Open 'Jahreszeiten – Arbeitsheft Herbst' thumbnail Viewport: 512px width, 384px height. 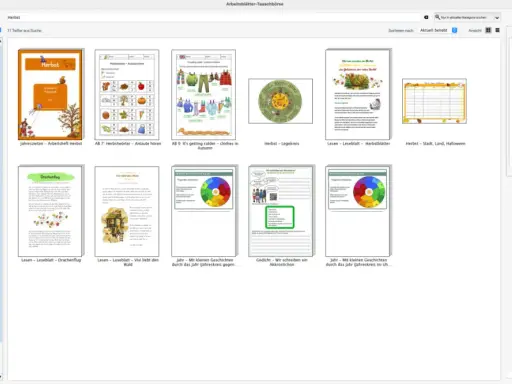(50, 94)
